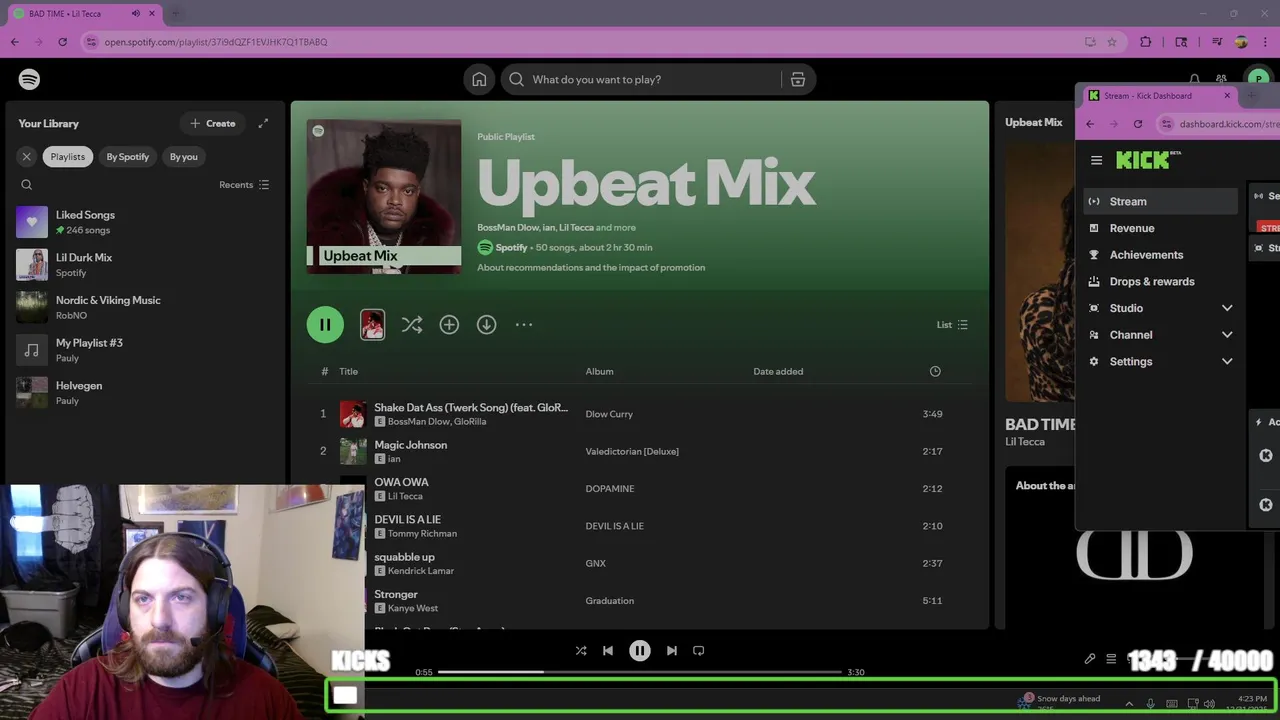Open Chrome extensions puzzle icon
Screen dimensions: 1280x720
tap(1146, 42)
